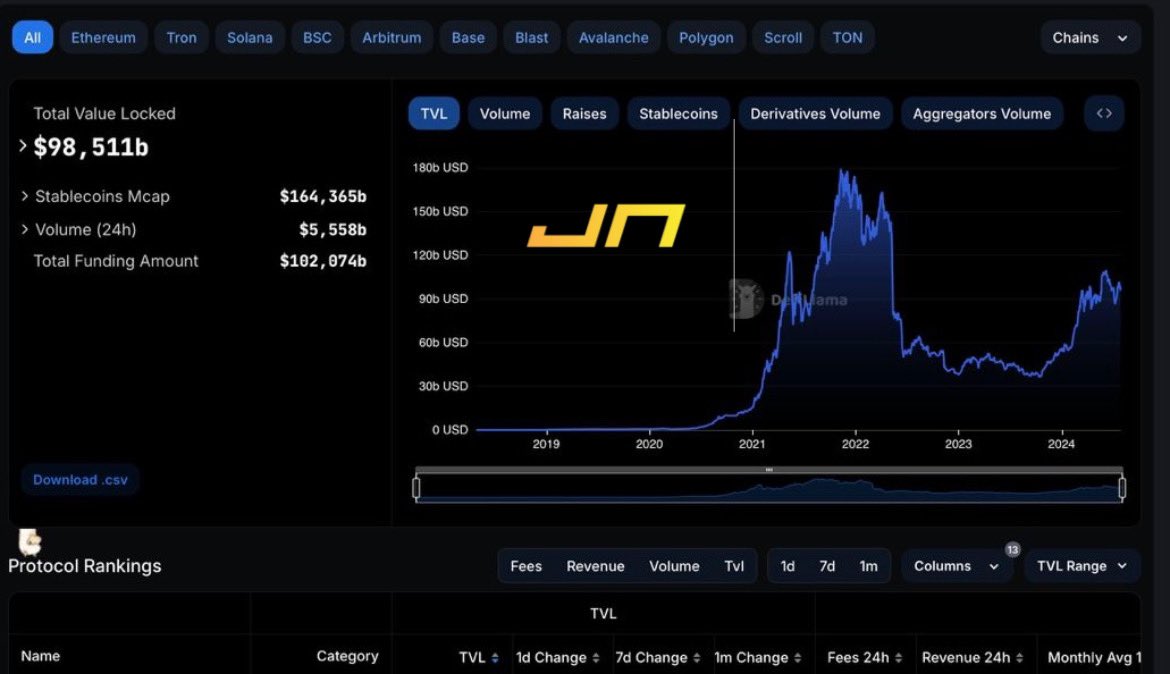
Task: Expand Total Value Locked breakdown
Action: [x=22, y=146]
